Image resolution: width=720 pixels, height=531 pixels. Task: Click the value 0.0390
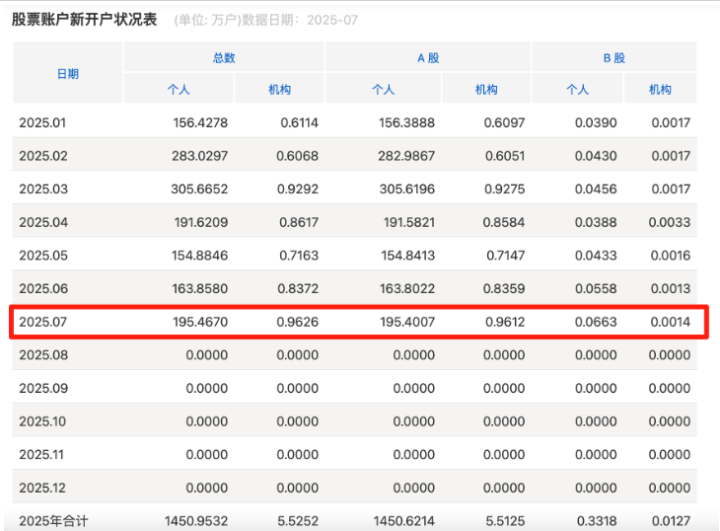(x=596, y=123)
